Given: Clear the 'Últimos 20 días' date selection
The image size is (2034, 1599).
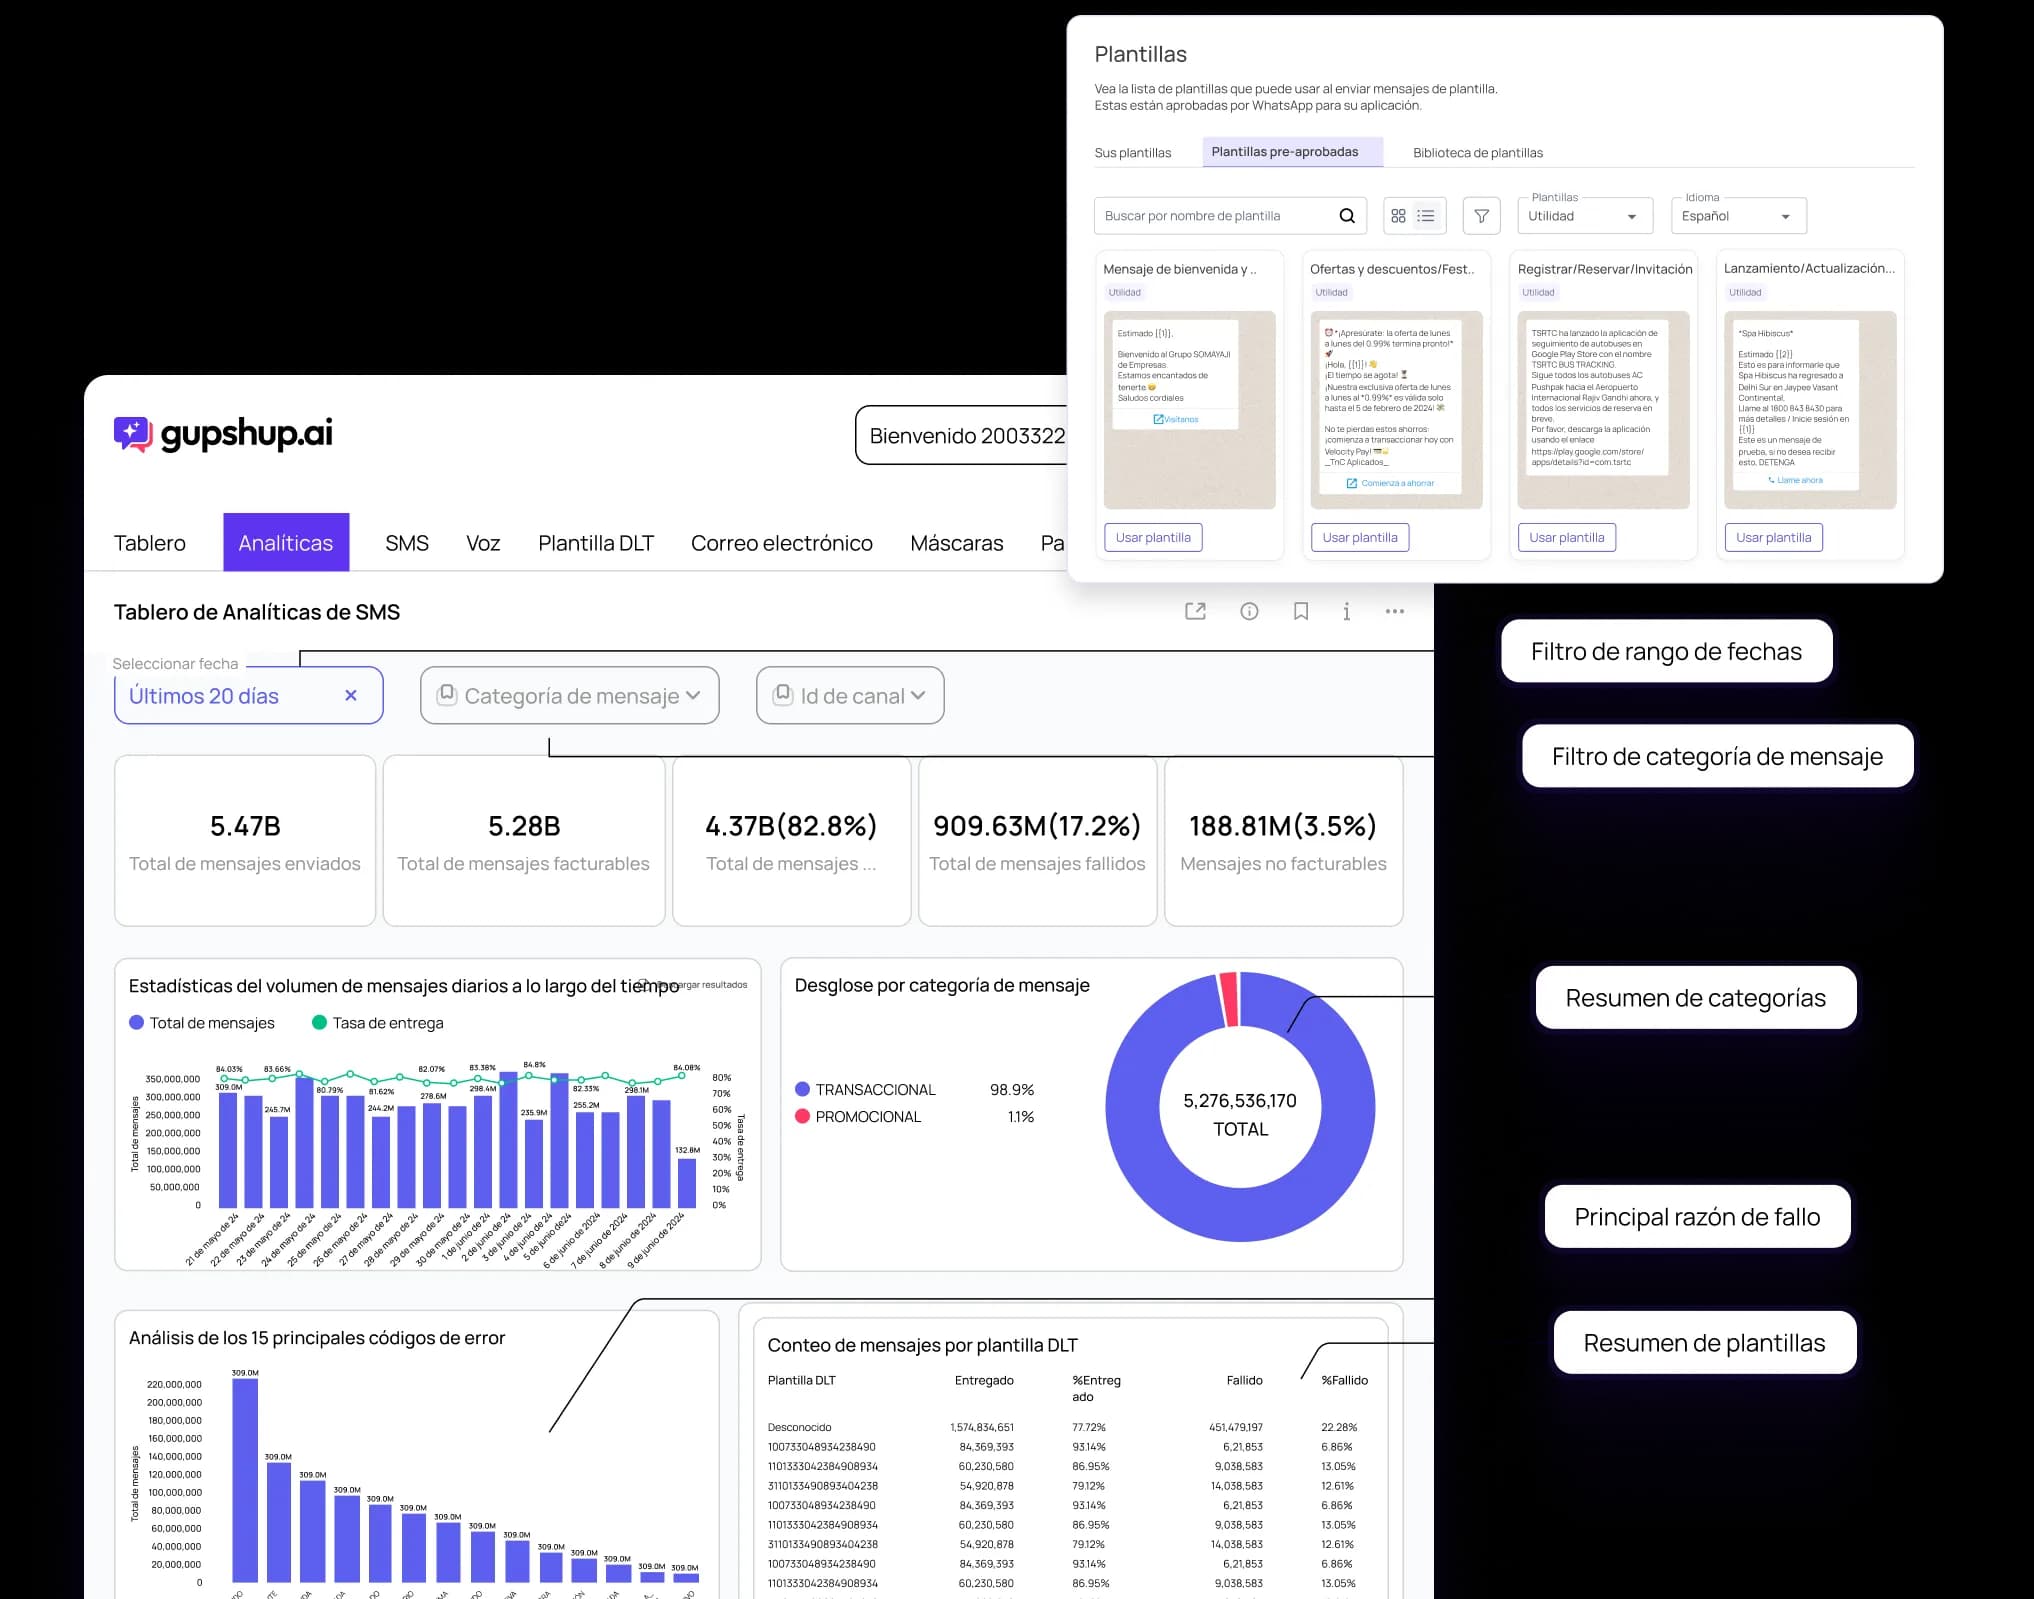Looking at the screenshot, I should tap(351, 695).
